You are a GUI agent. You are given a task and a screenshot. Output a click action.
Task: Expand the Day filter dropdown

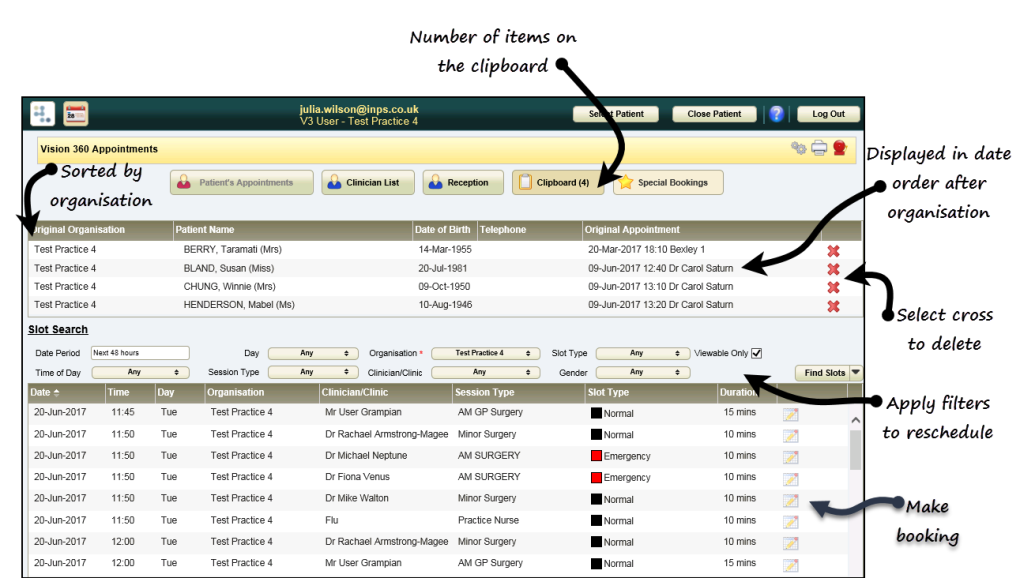(x=313, y=353)
